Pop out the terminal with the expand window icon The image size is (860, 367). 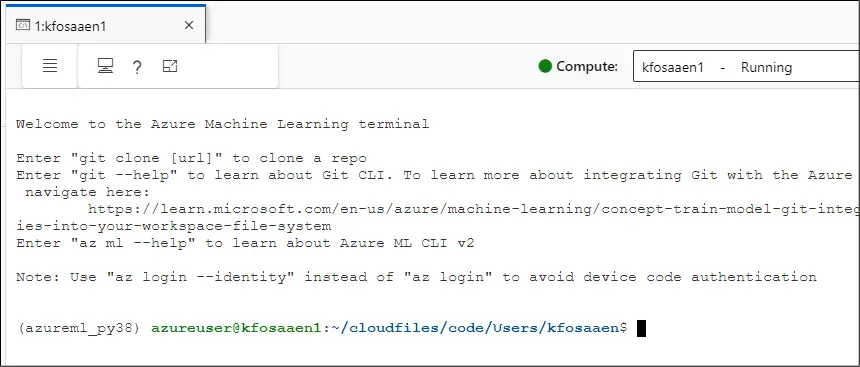pyautogui.click(x=171, y=66)
